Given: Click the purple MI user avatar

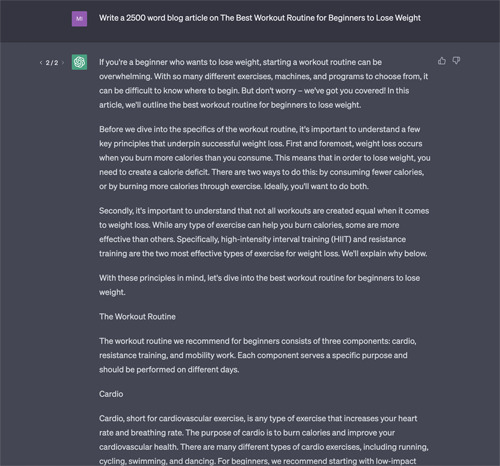Looking at the screenshot, I should (79, 19).
